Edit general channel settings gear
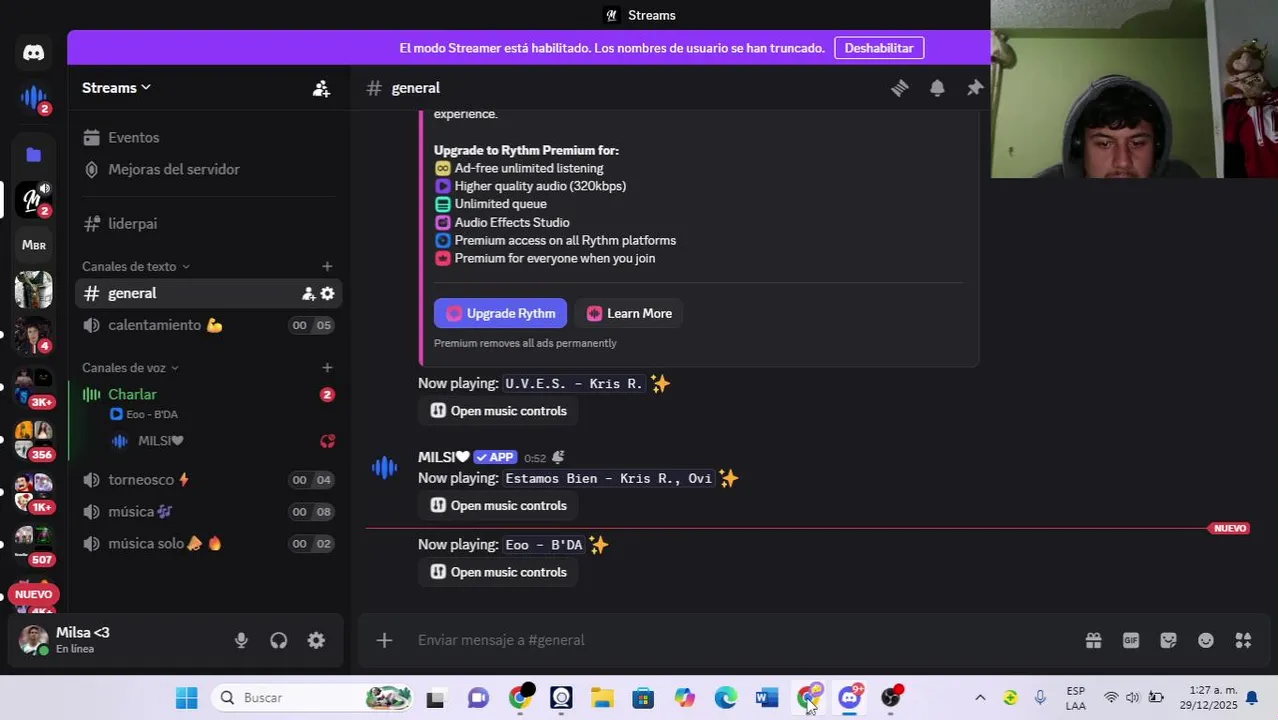Image resolution: width=1278 pixels, height=720 pixels. (x=327, y=293)
